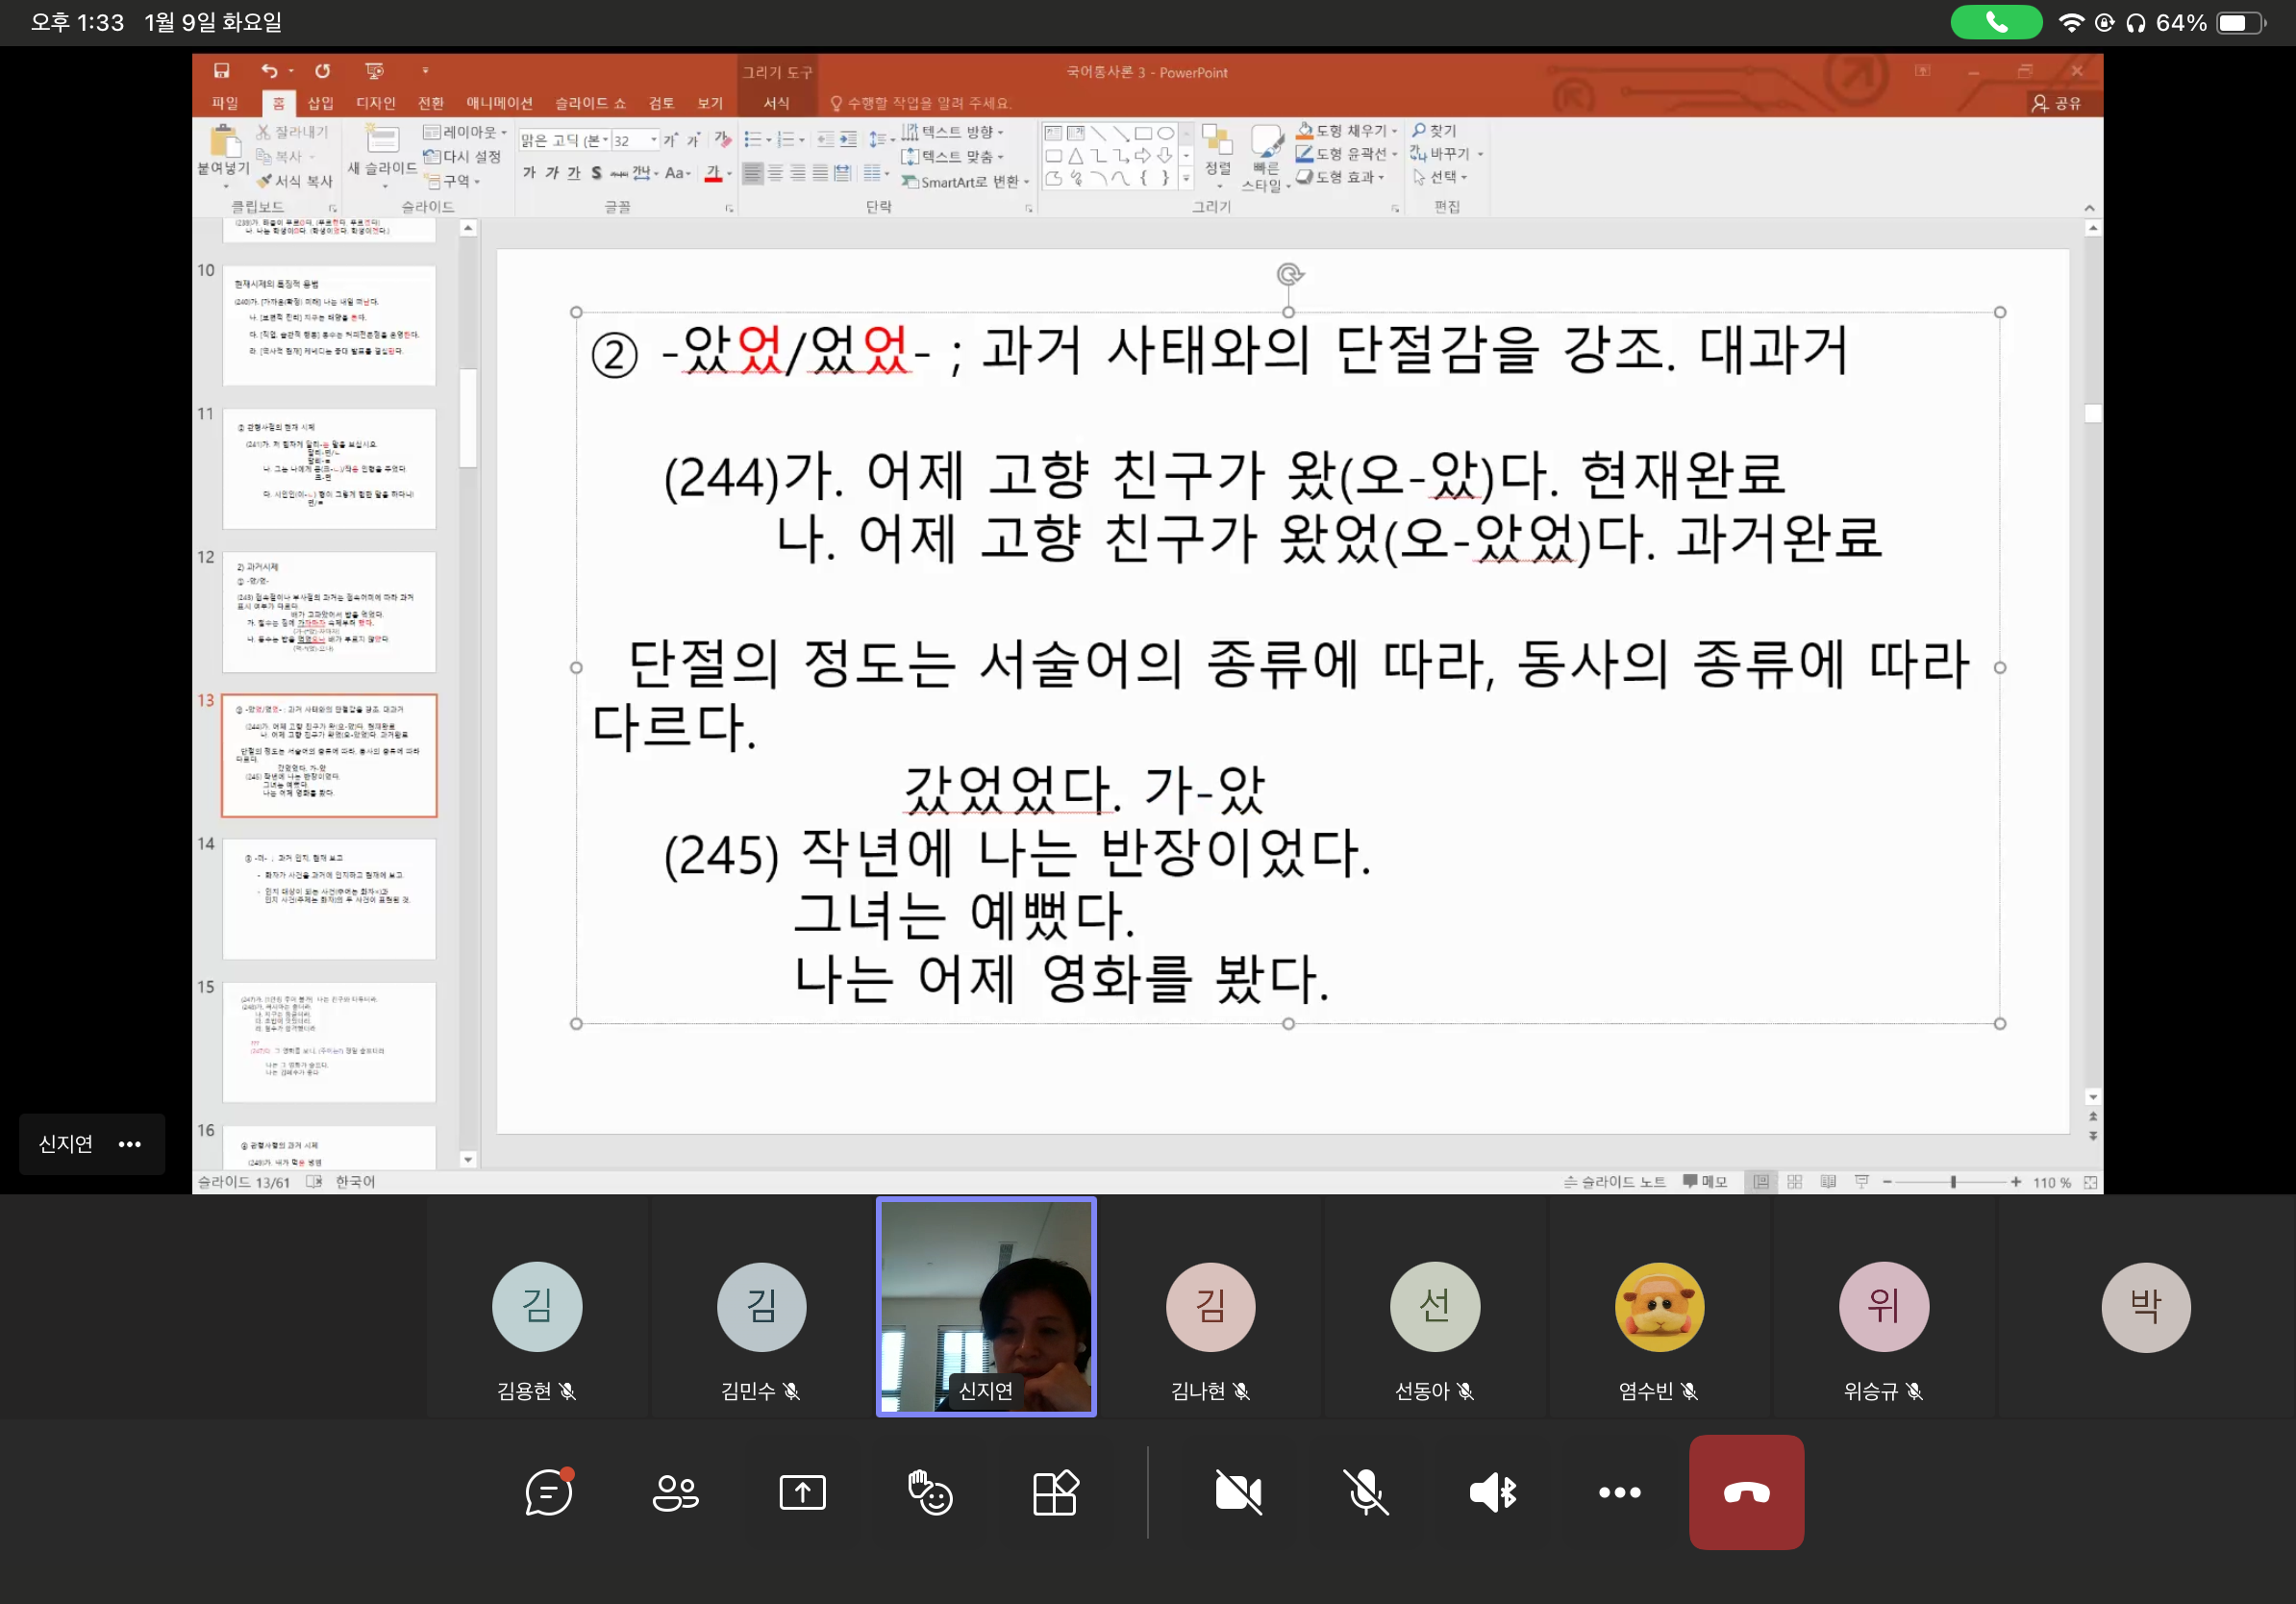Toggle bullet list

coord(753,140)
